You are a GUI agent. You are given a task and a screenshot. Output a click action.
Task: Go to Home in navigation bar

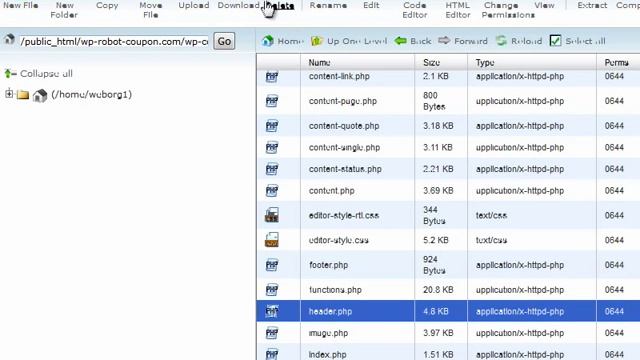tap(283, 41)
